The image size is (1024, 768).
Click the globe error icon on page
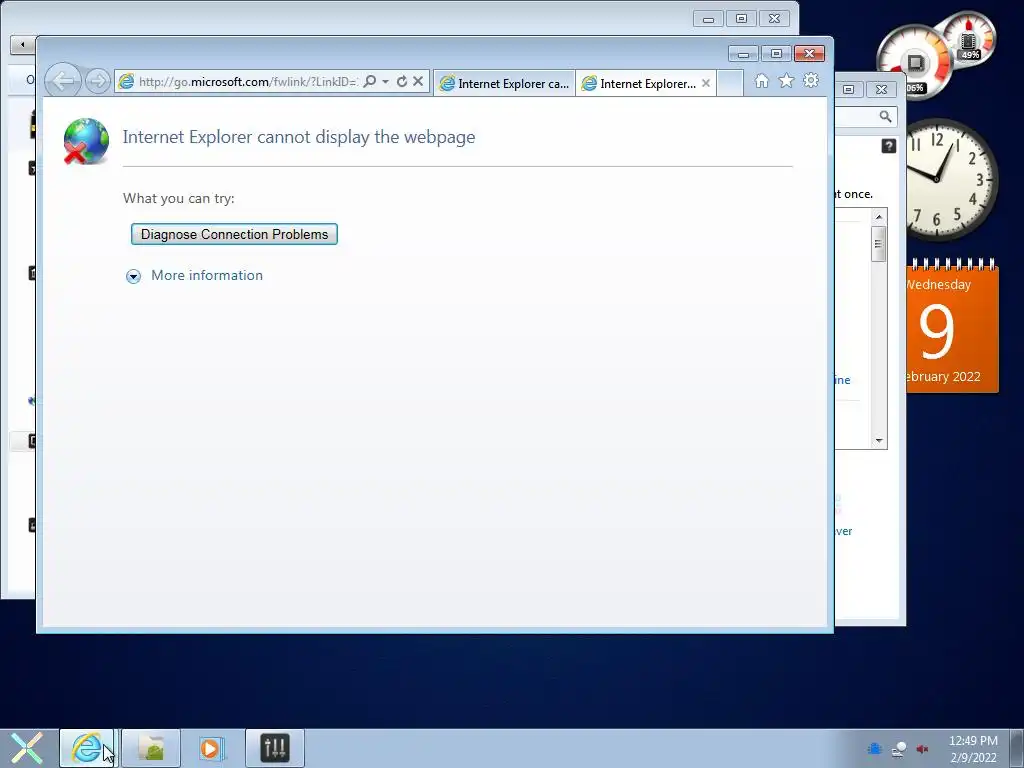pos(86,141)
